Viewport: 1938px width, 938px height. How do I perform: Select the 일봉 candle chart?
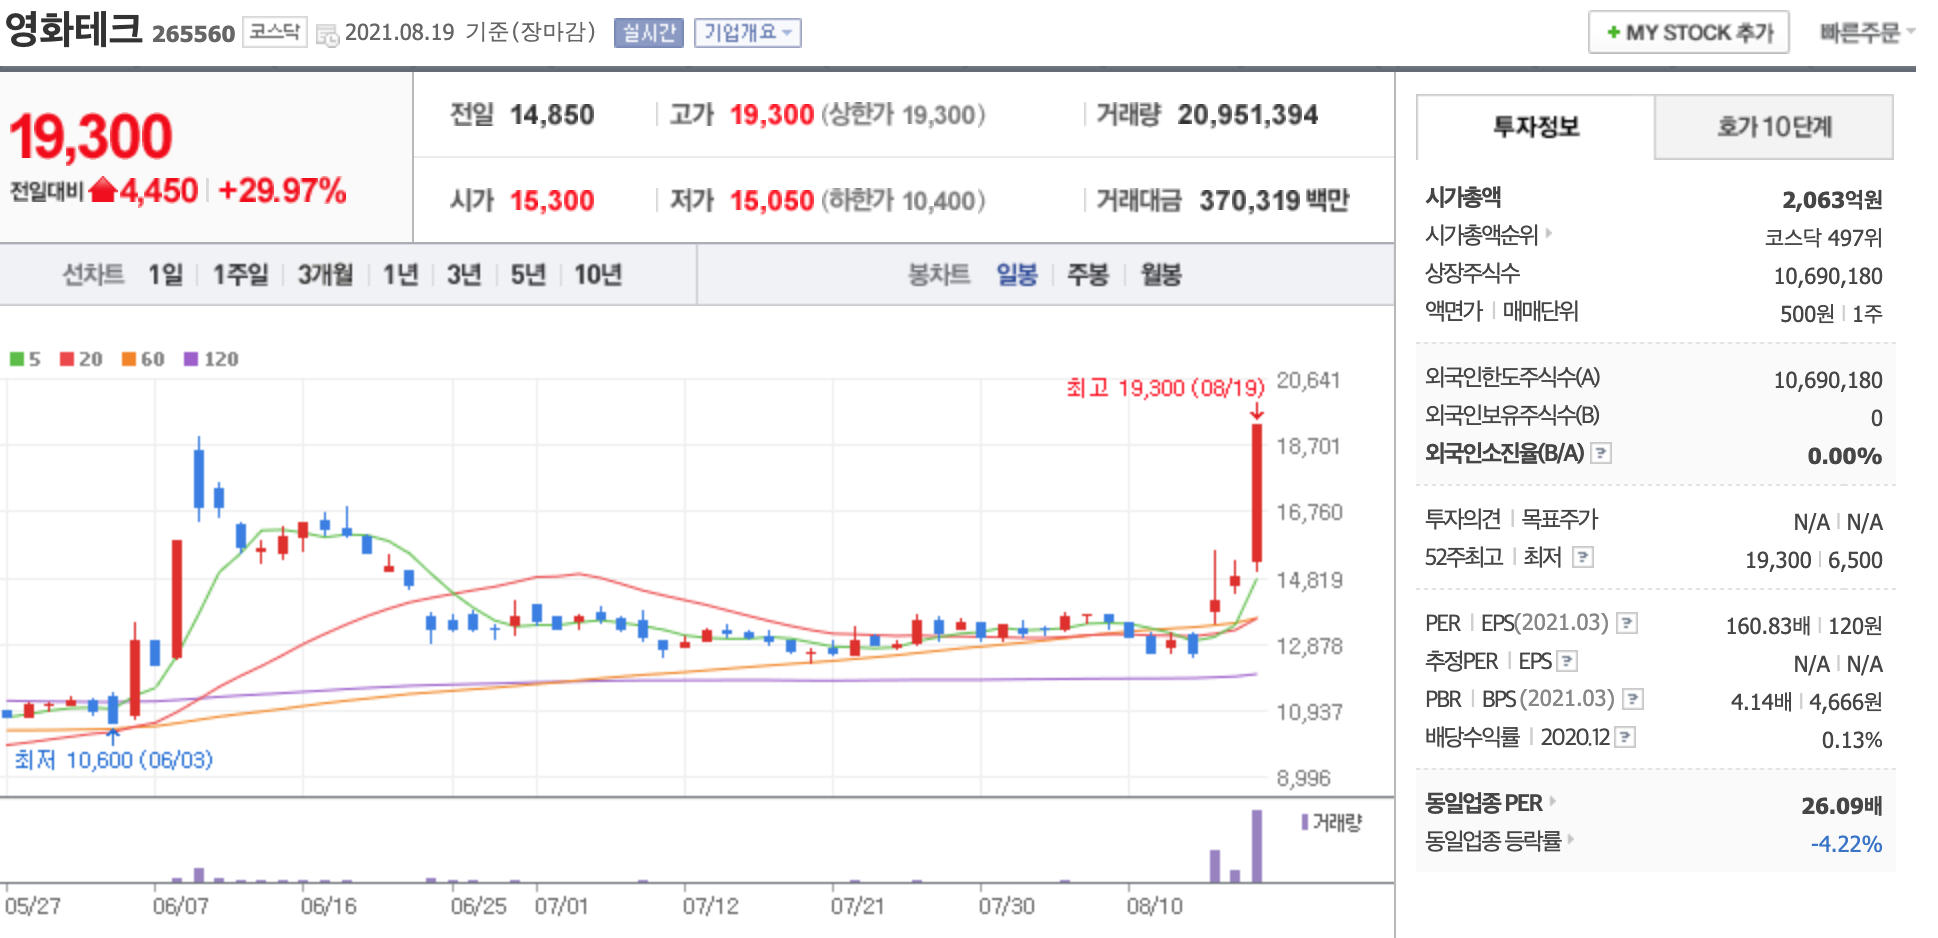(1017, 274)
